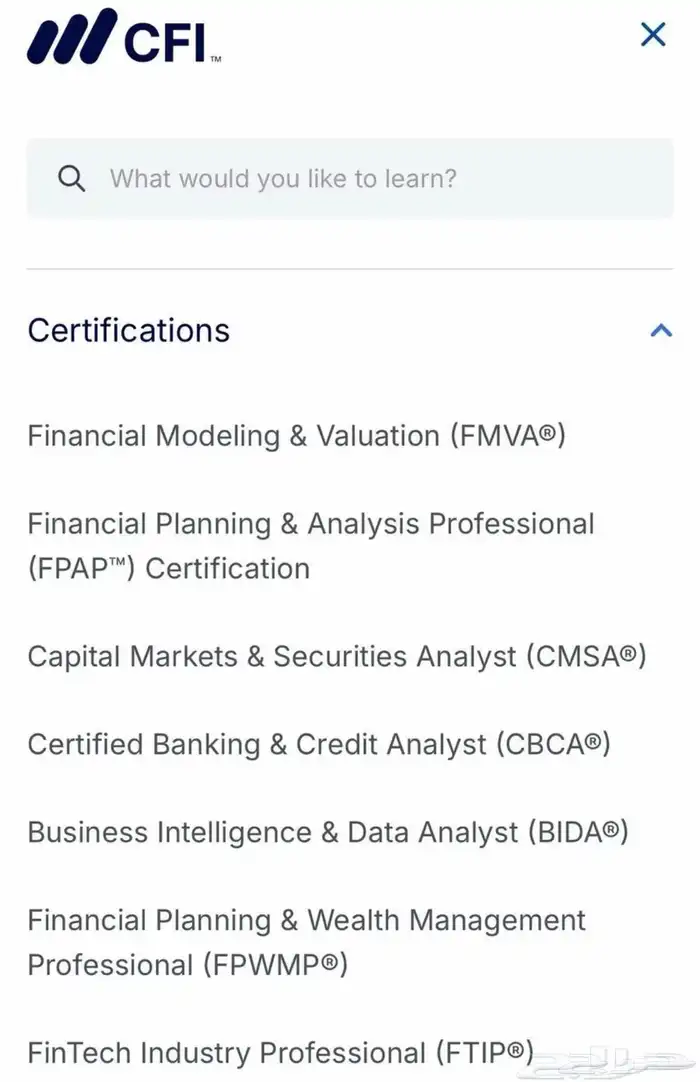Screen dimensions: 700x1082
Task: Open Certified Banking & Credit Analyst (CBCA)
Action: coord(319,744)
